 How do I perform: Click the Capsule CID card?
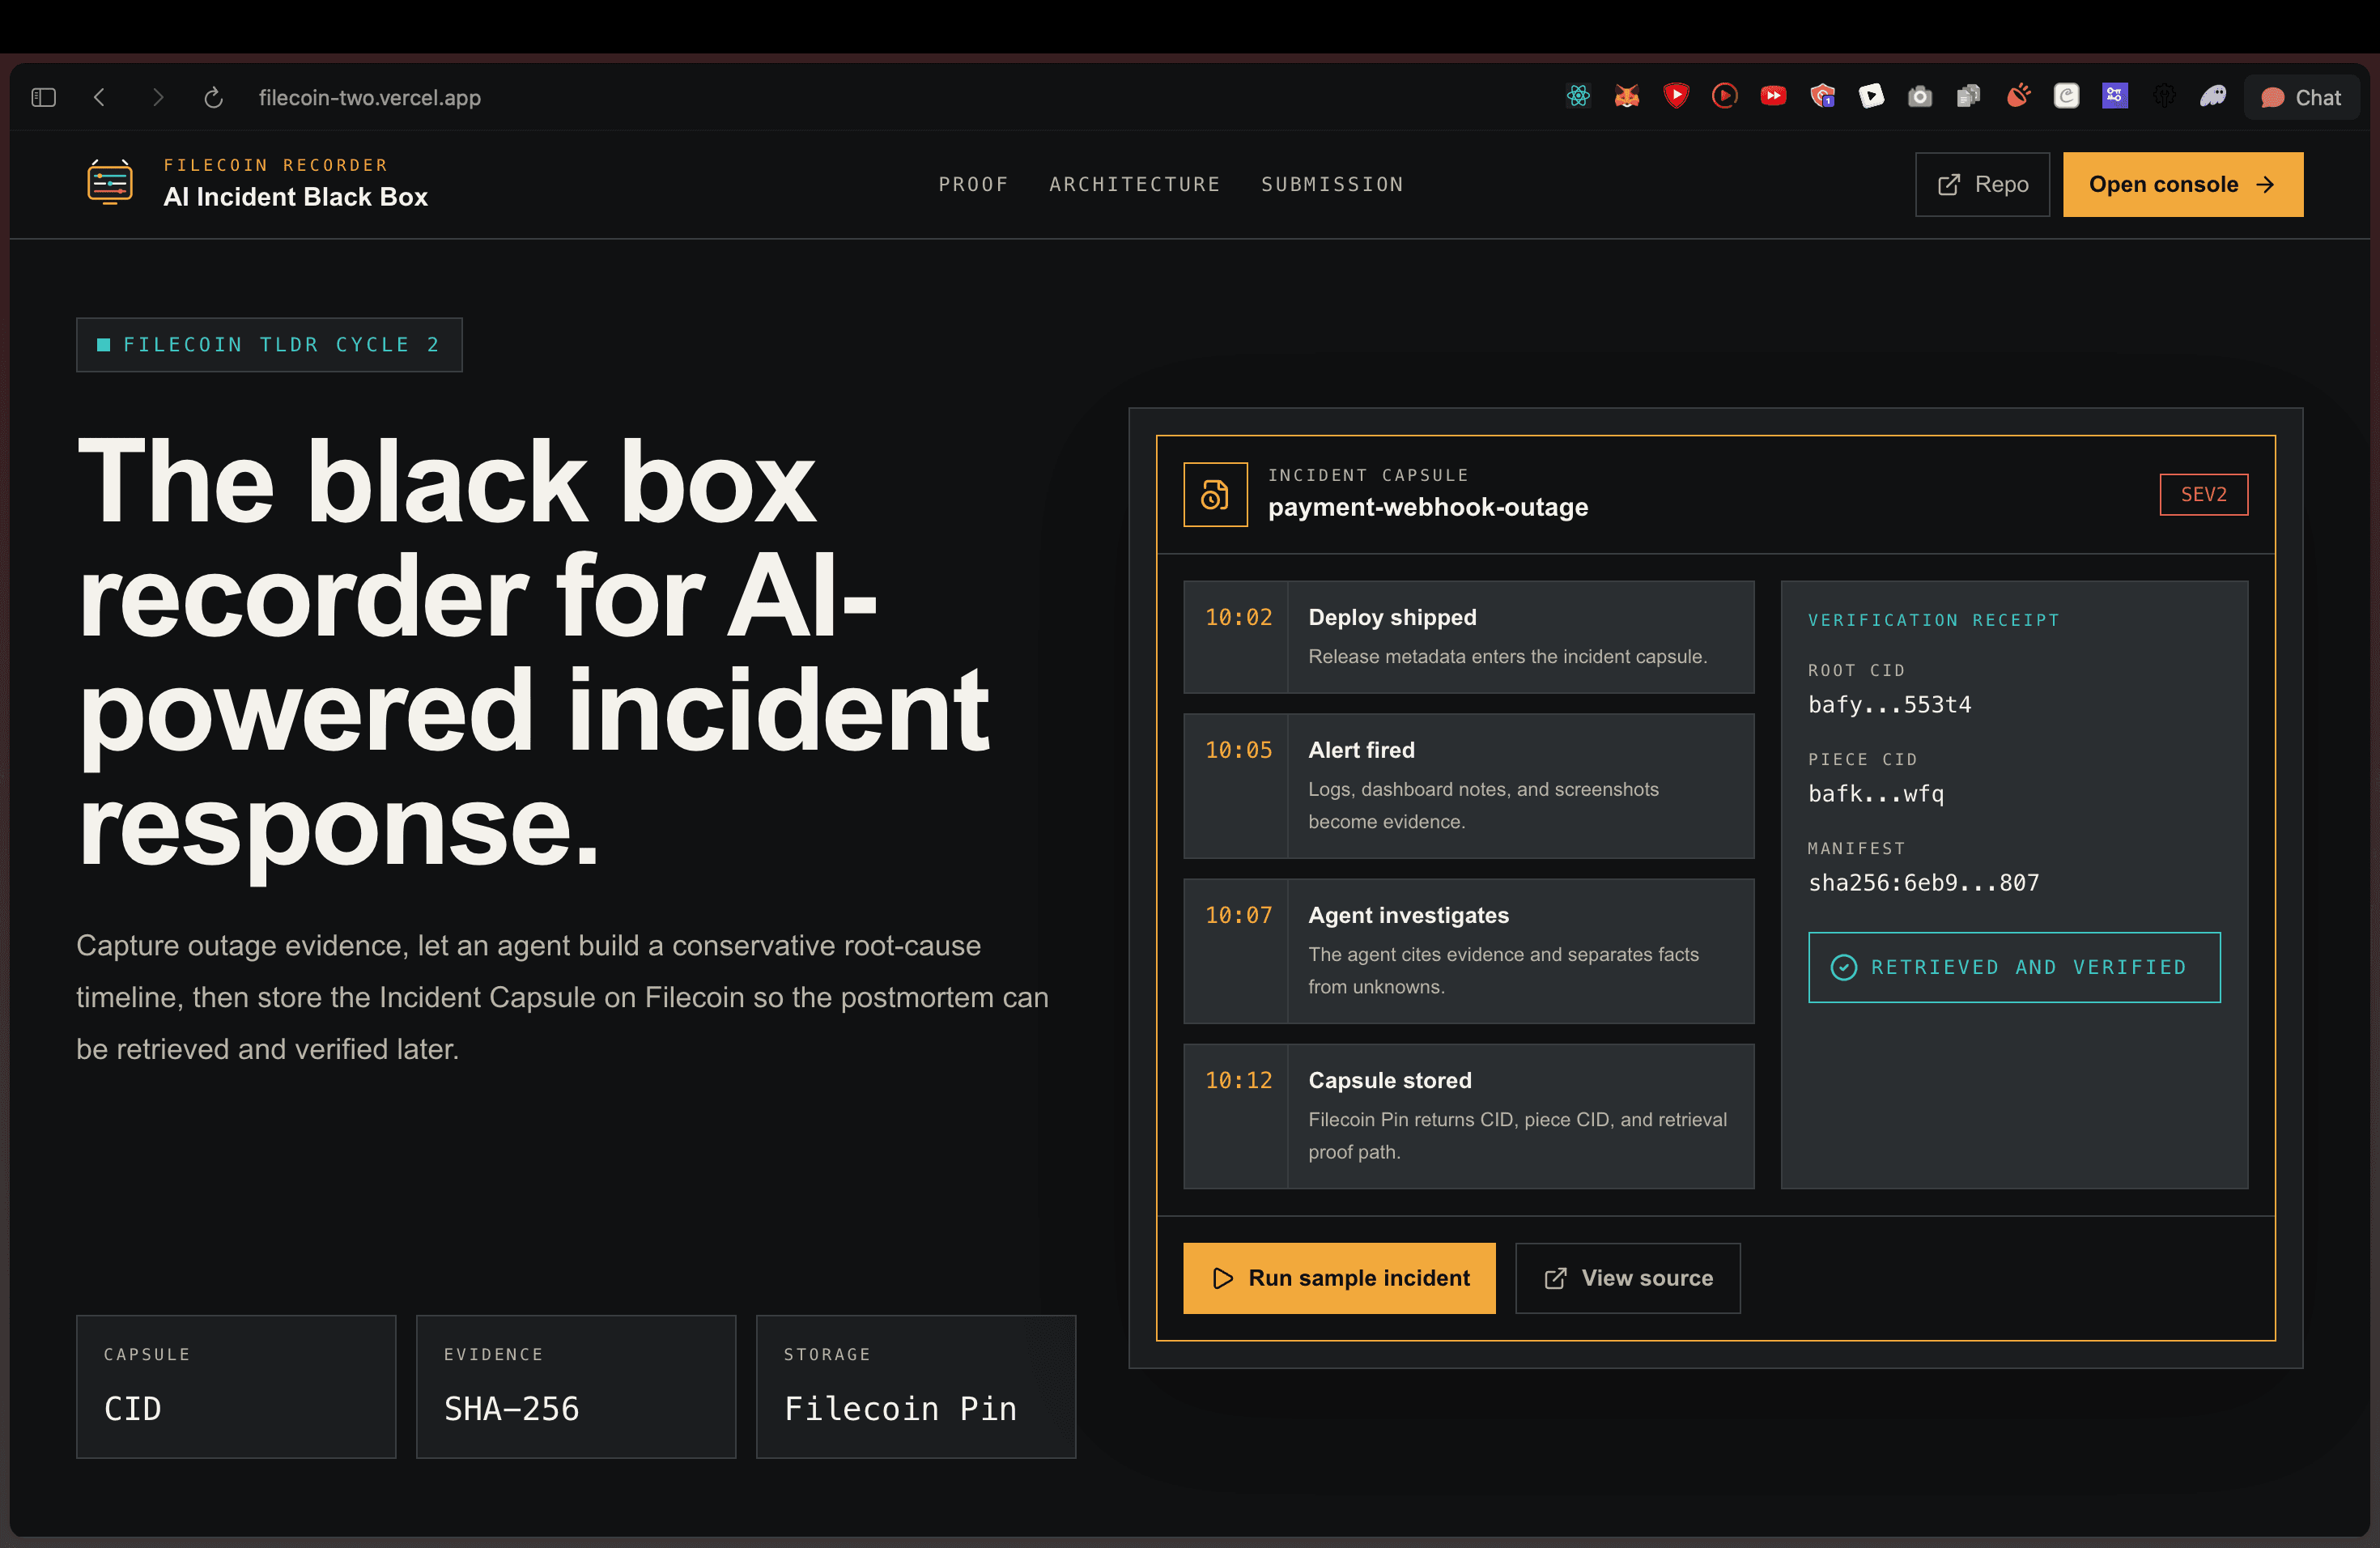click(x=236, y=1386)
